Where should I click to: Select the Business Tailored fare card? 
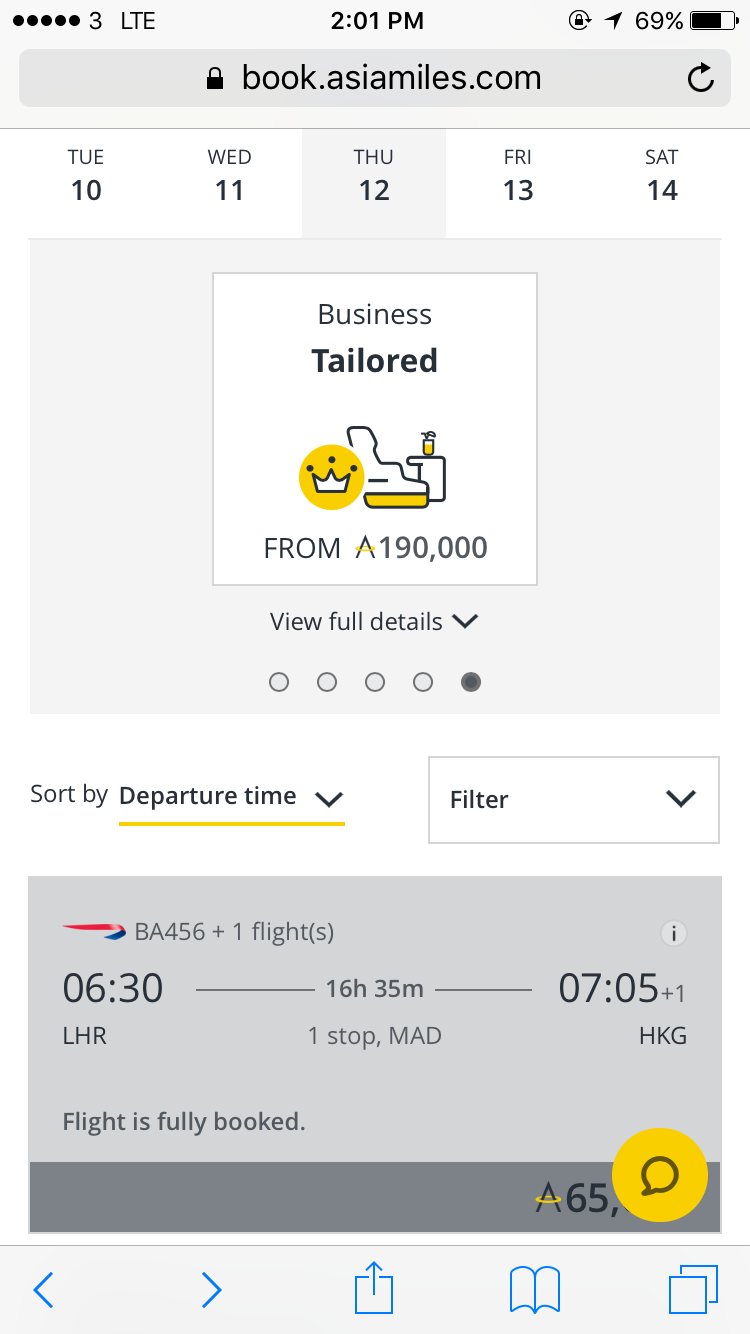pos(375,429)
